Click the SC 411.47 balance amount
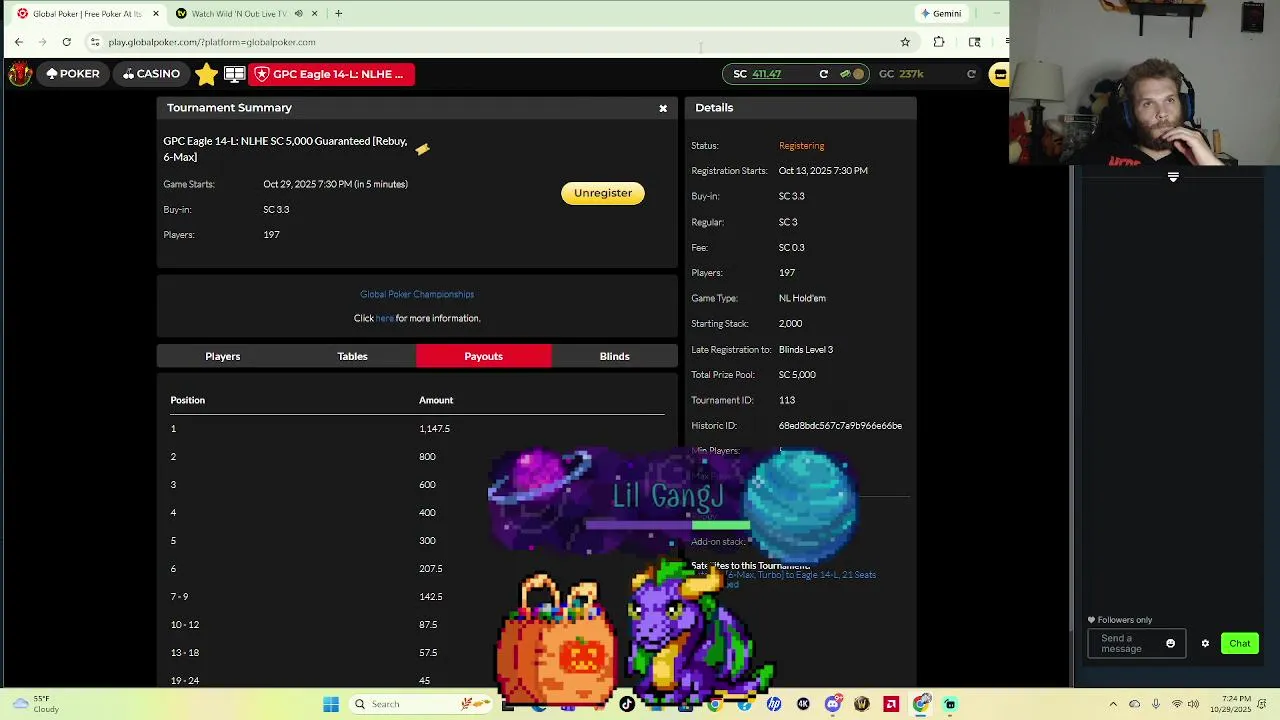 [x=767, y=74]
